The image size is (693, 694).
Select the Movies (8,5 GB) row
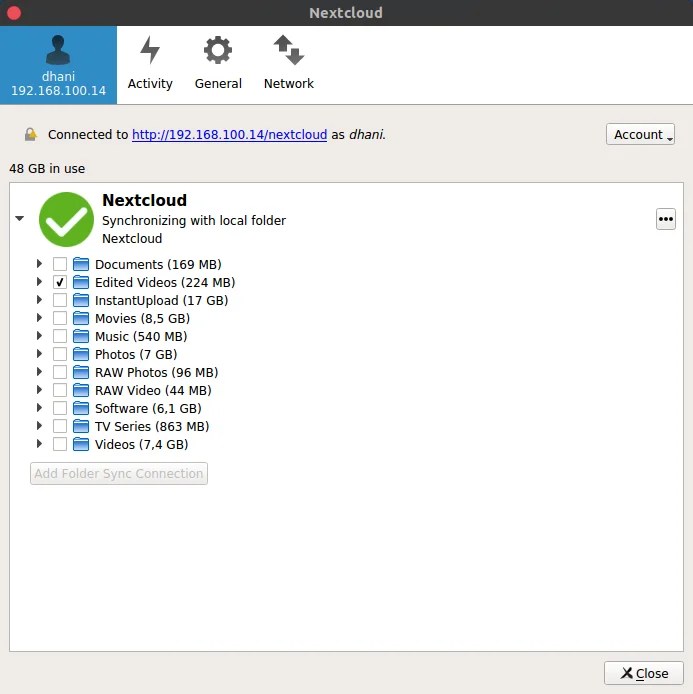tap(142, 318)
